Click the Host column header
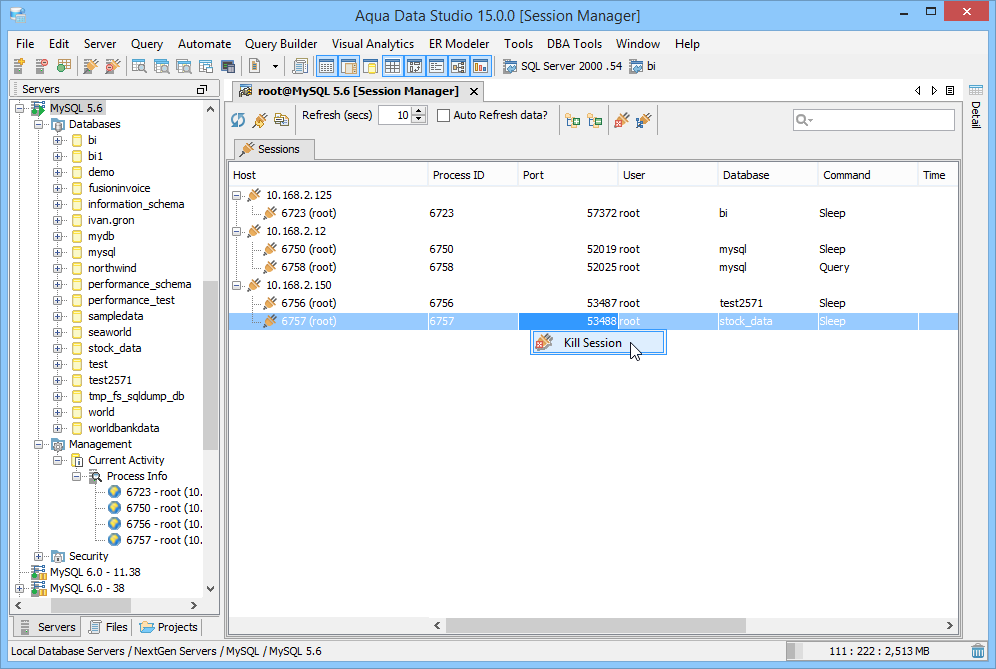This screenshot has width=996, height=669. click(x=328, y=175)
